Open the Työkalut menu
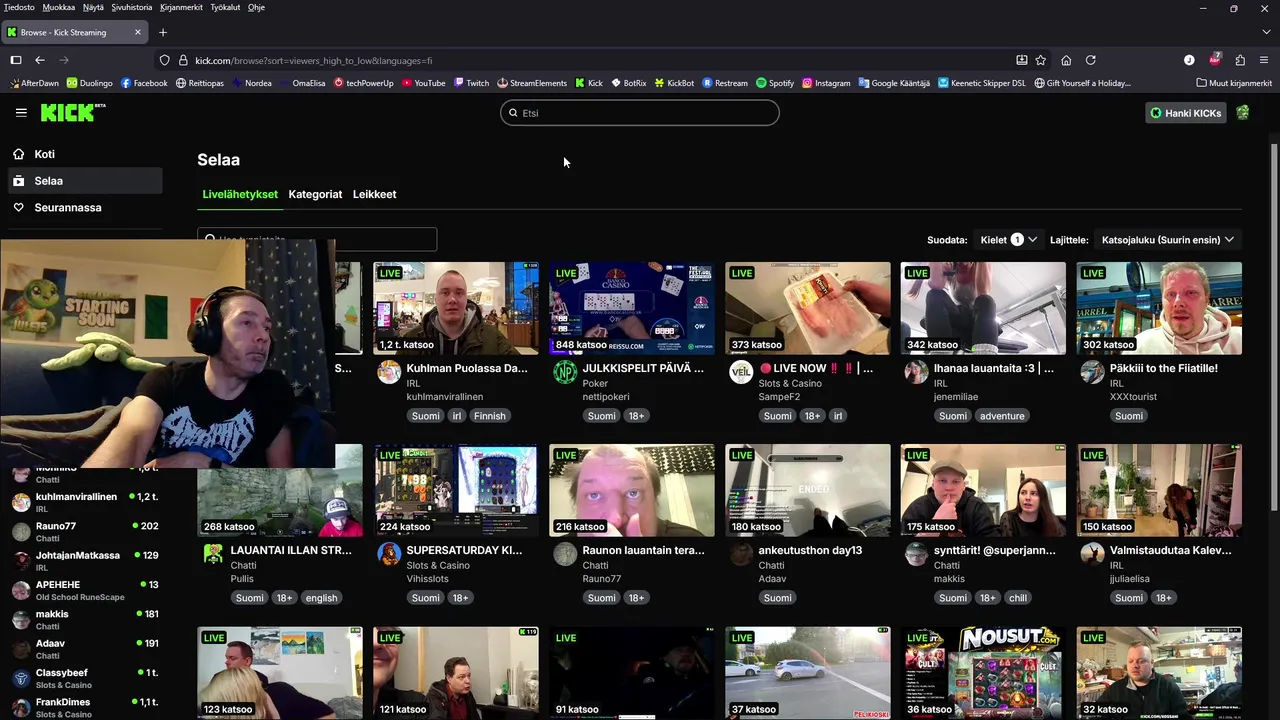The image size is (1280, 720). click(x=225, y=7)
